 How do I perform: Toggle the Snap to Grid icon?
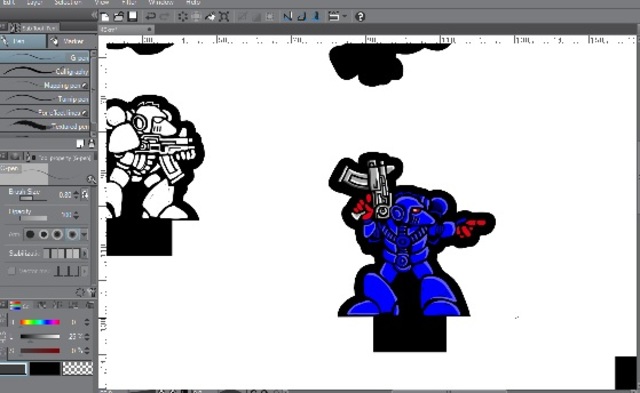point(316,17)
